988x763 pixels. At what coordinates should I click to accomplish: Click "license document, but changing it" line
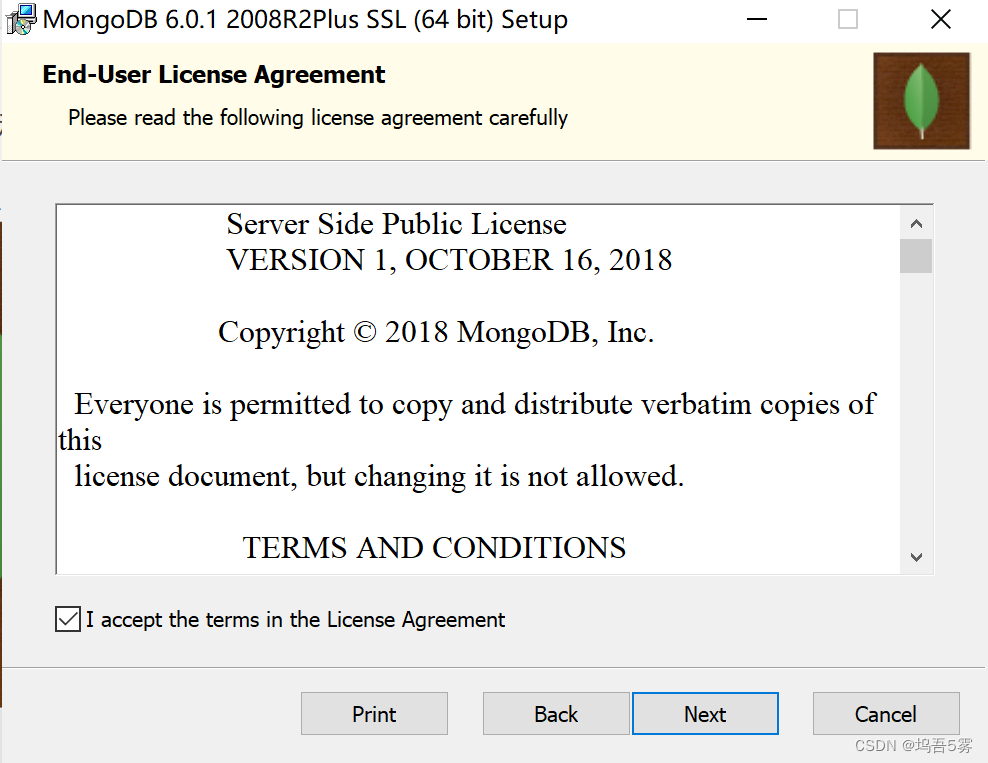pos(379,476)
